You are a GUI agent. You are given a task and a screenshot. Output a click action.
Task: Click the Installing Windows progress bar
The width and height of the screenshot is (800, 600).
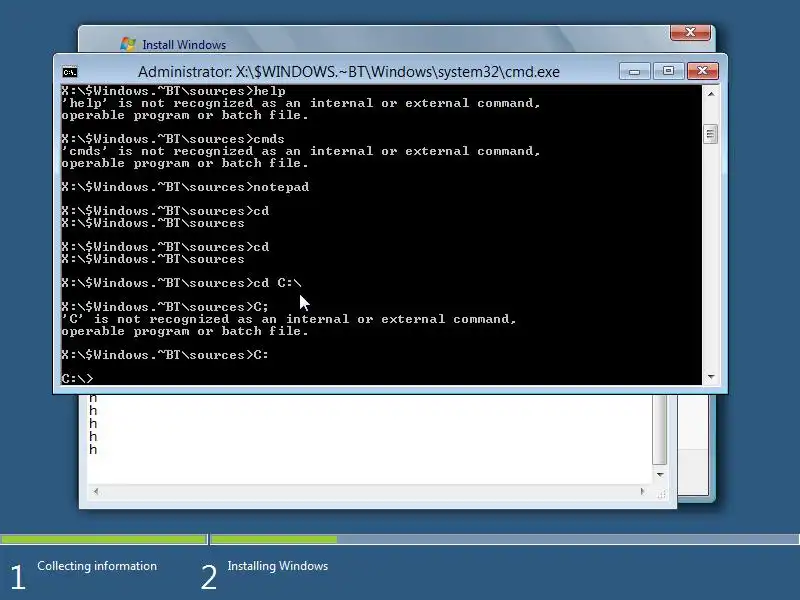pyautogui.click(x=505, y=539)
